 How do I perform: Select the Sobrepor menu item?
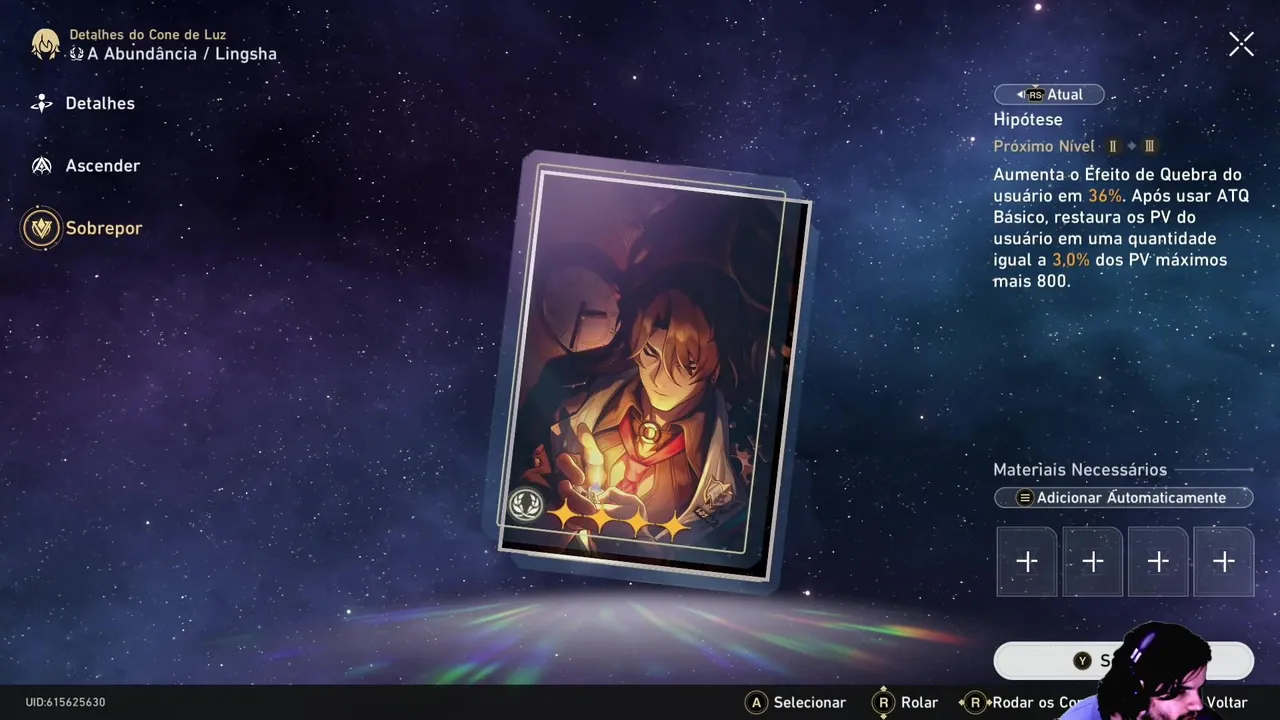tap(104, 228)
